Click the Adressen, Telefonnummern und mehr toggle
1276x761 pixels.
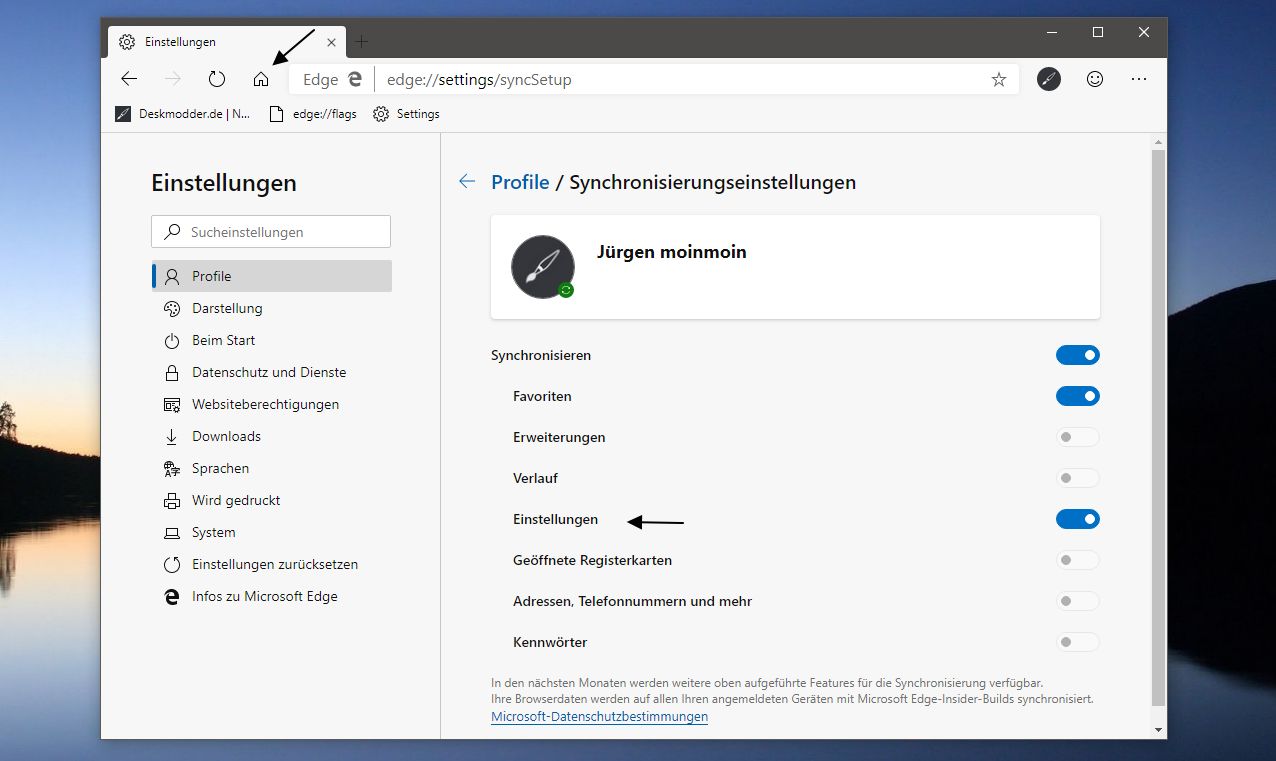[x=1078, y=601]
